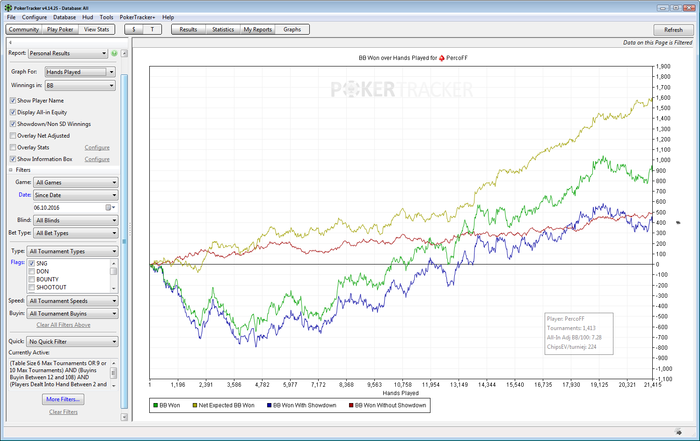Click the sidebar scroll-down arrow button
The image size is (700, 441).
pos(124,417)
